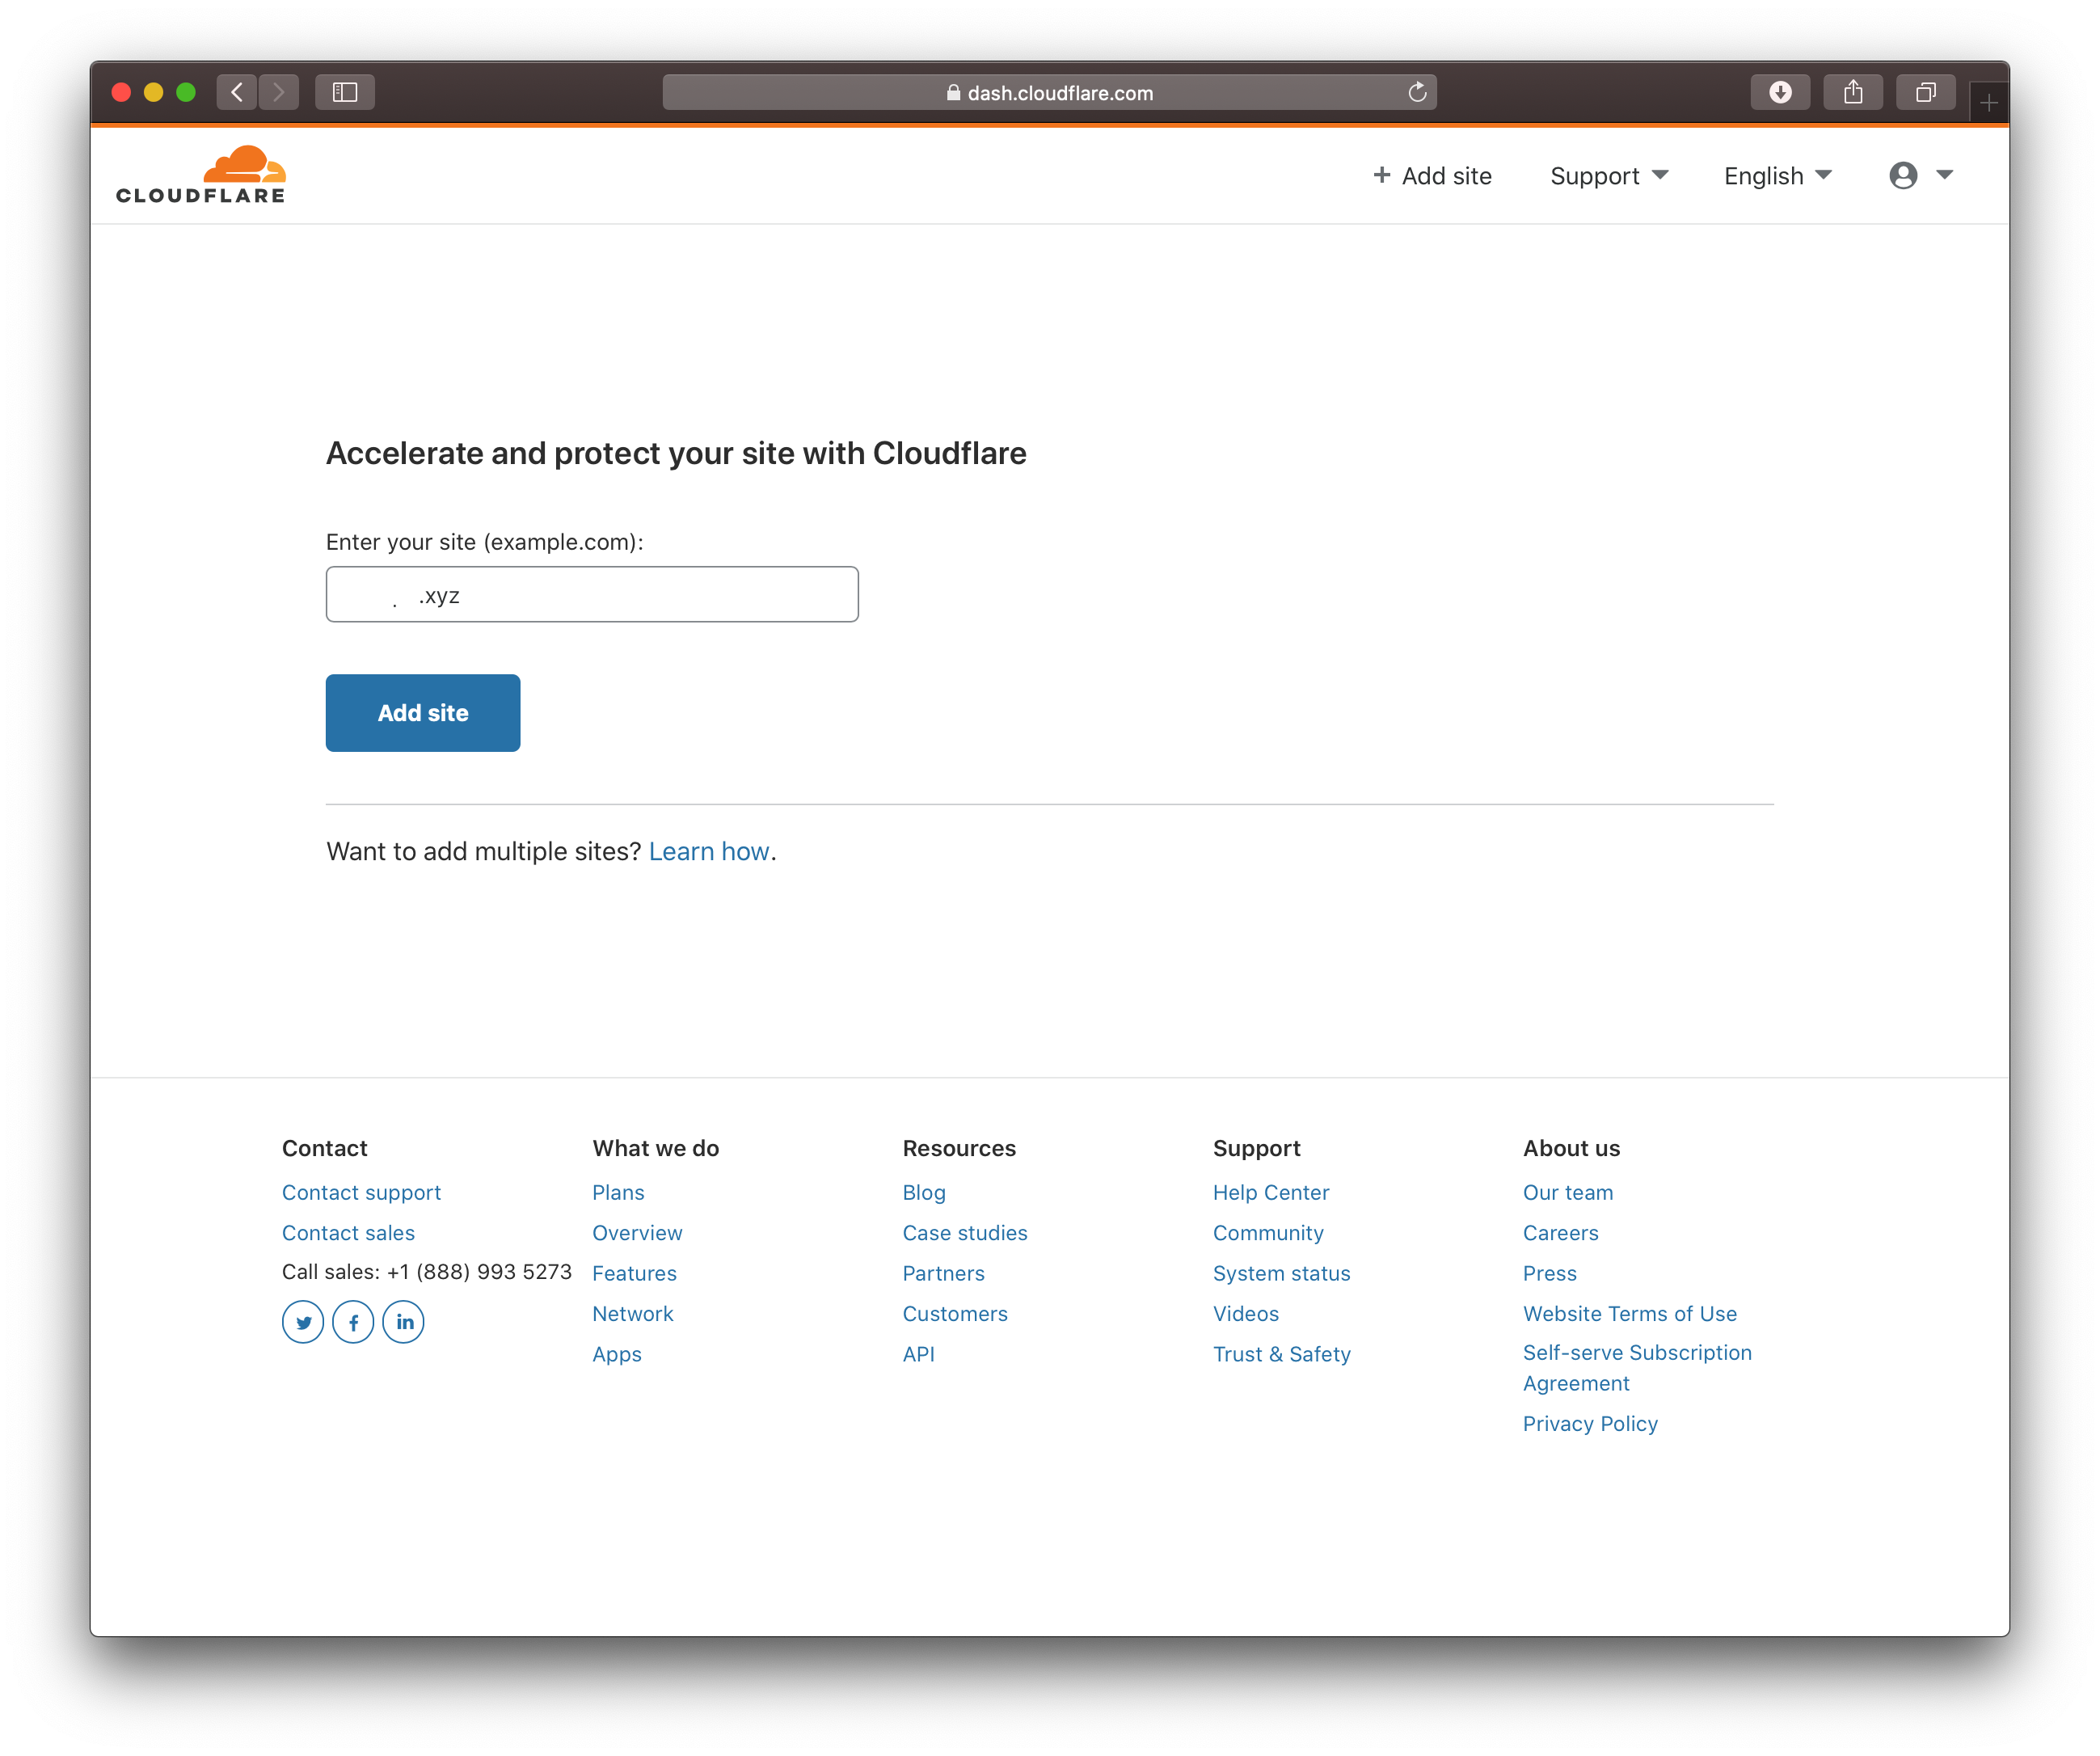Open the Careers footer link
The image size is (2100, 1756).
1561,1233
